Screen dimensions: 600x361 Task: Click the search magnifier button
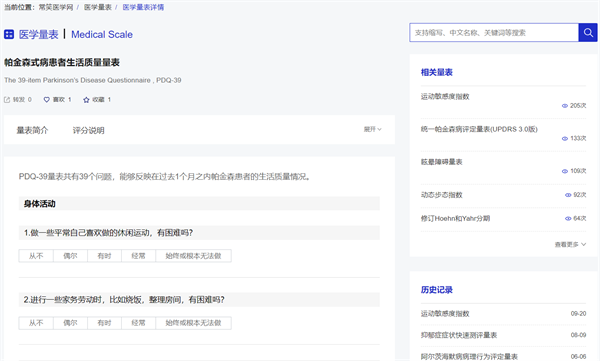[x=588, y=33]
